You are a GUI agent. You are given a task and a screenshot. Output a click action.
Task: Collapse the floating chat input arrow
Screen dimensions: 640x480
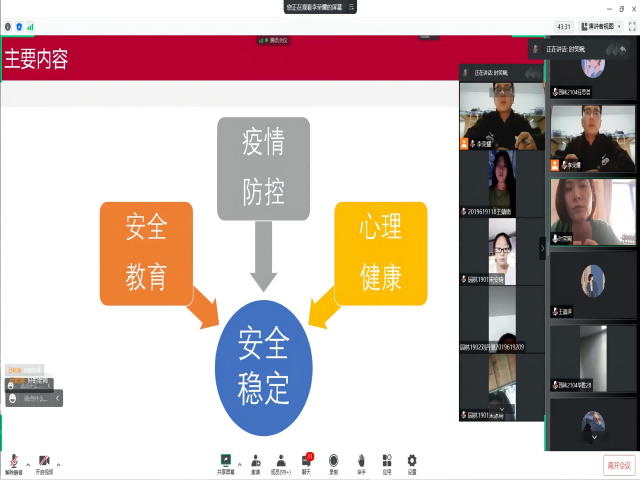point(58,398)
